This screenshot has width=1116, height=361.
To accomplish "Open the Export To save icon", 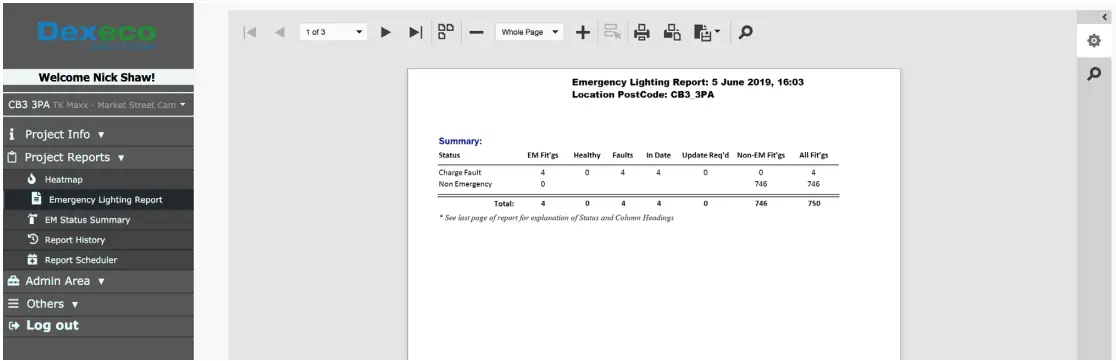I will click(702, 32).
